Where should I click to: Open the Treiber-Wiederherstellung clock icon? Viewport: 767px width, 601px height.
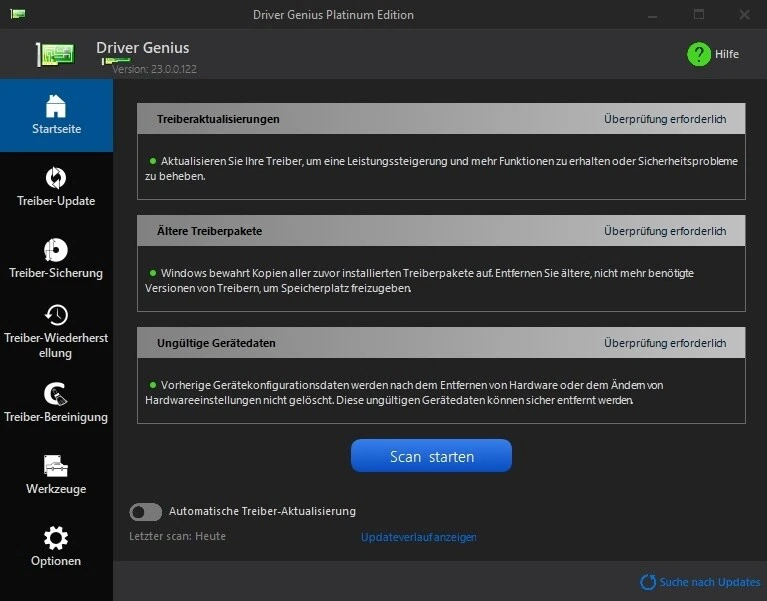pyautogui.click(x=56, y=315)
